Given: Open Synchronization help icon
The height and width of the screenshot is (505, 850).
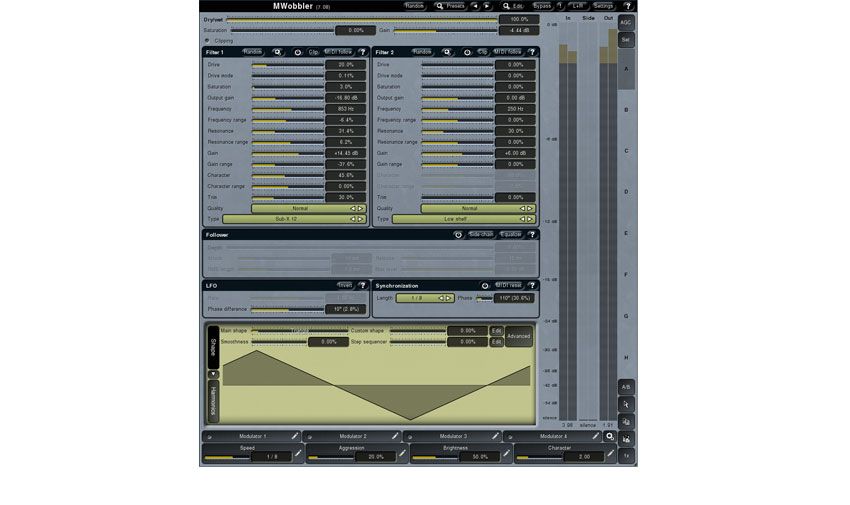Looking at the screenshot, I should pyautogui.click(x=532, y=285).
